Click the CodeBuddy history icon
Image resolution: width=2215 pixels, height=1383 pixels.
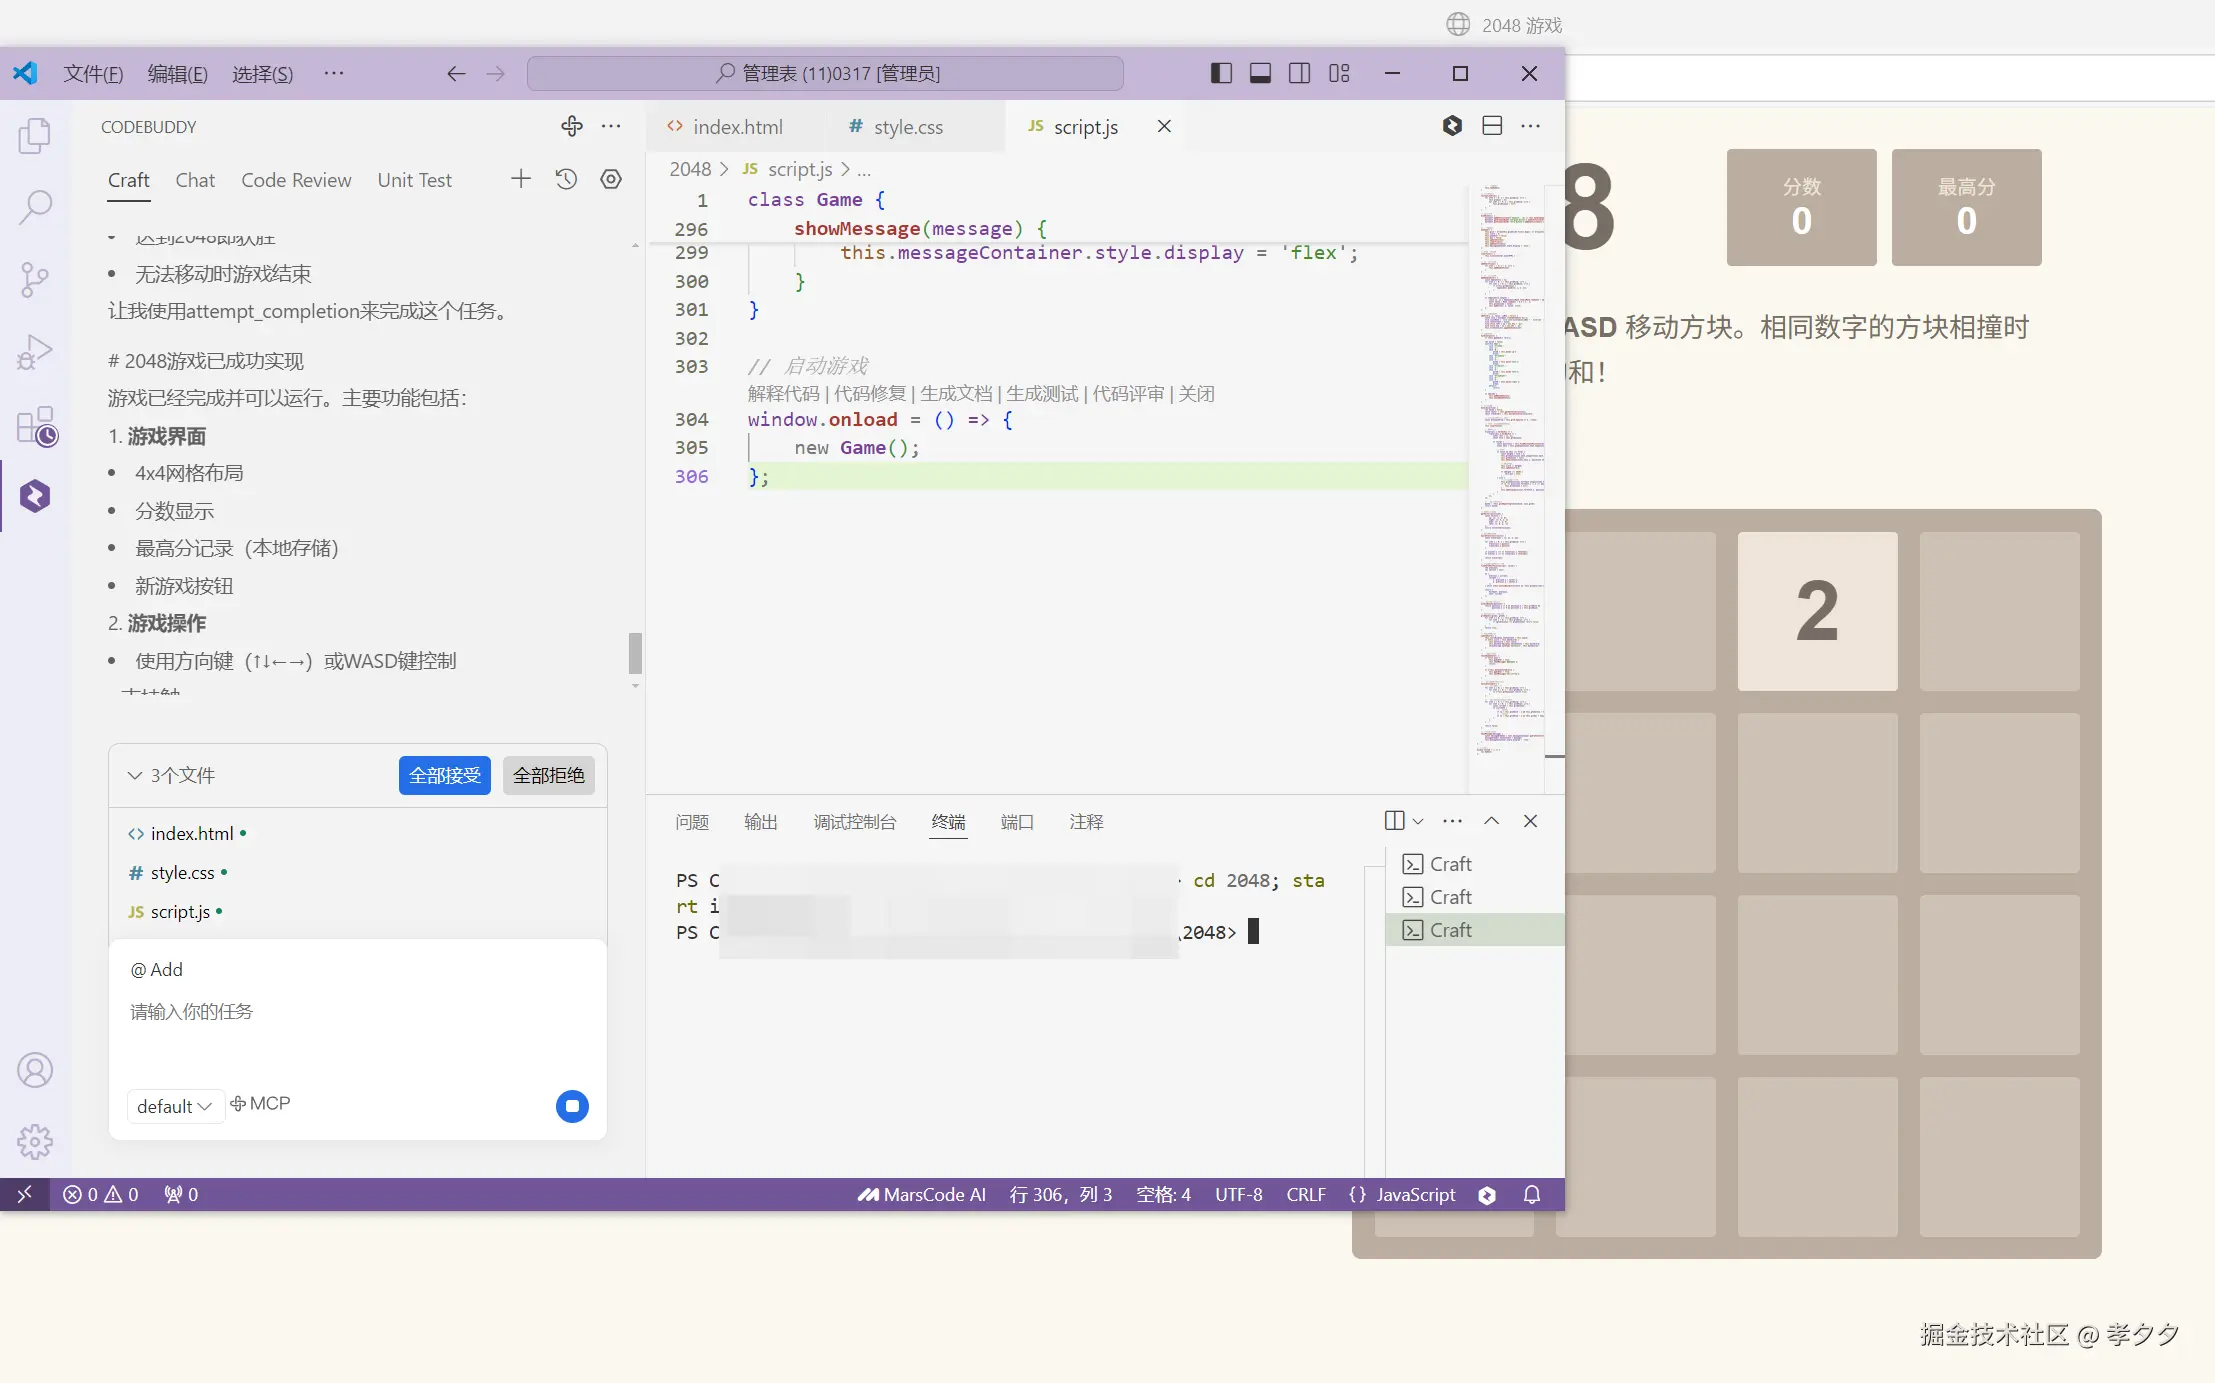tap(566, 179)
